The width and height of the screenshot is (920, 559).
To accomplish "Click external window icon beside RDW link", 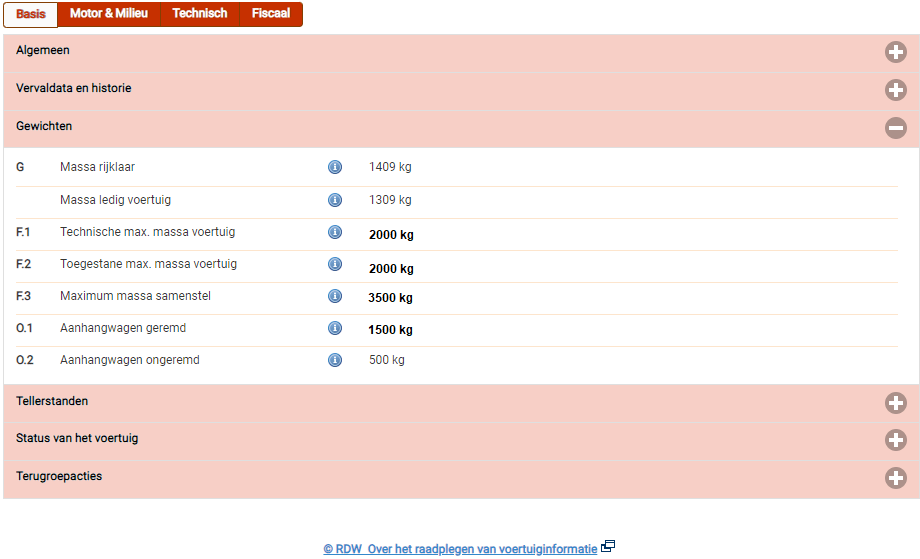I will [x=608, y=547].
